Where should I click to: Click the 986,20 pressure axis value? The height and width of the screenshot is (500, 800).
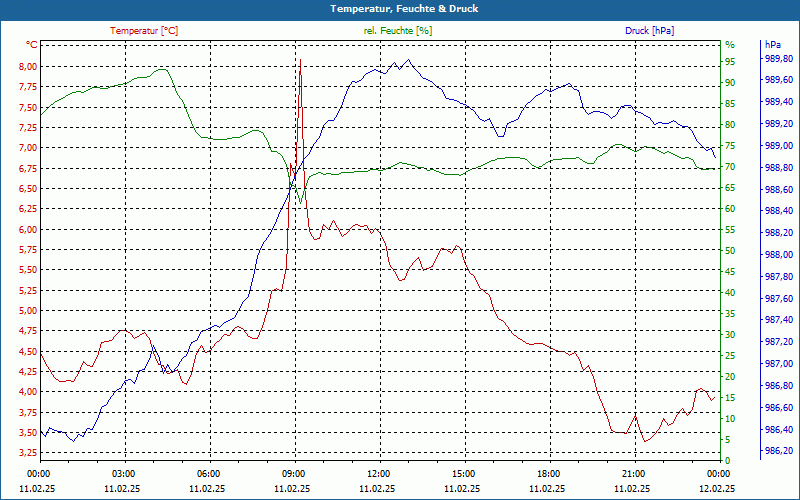779,451
